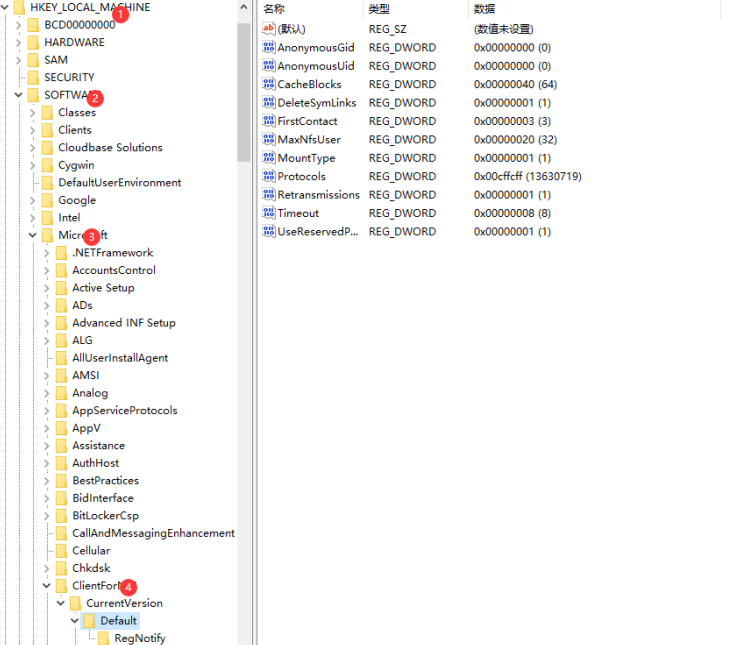The height and width of the screenshot is (645, 735).
Task: Click the DWORD icon beside Protocols
Action: 269,176
